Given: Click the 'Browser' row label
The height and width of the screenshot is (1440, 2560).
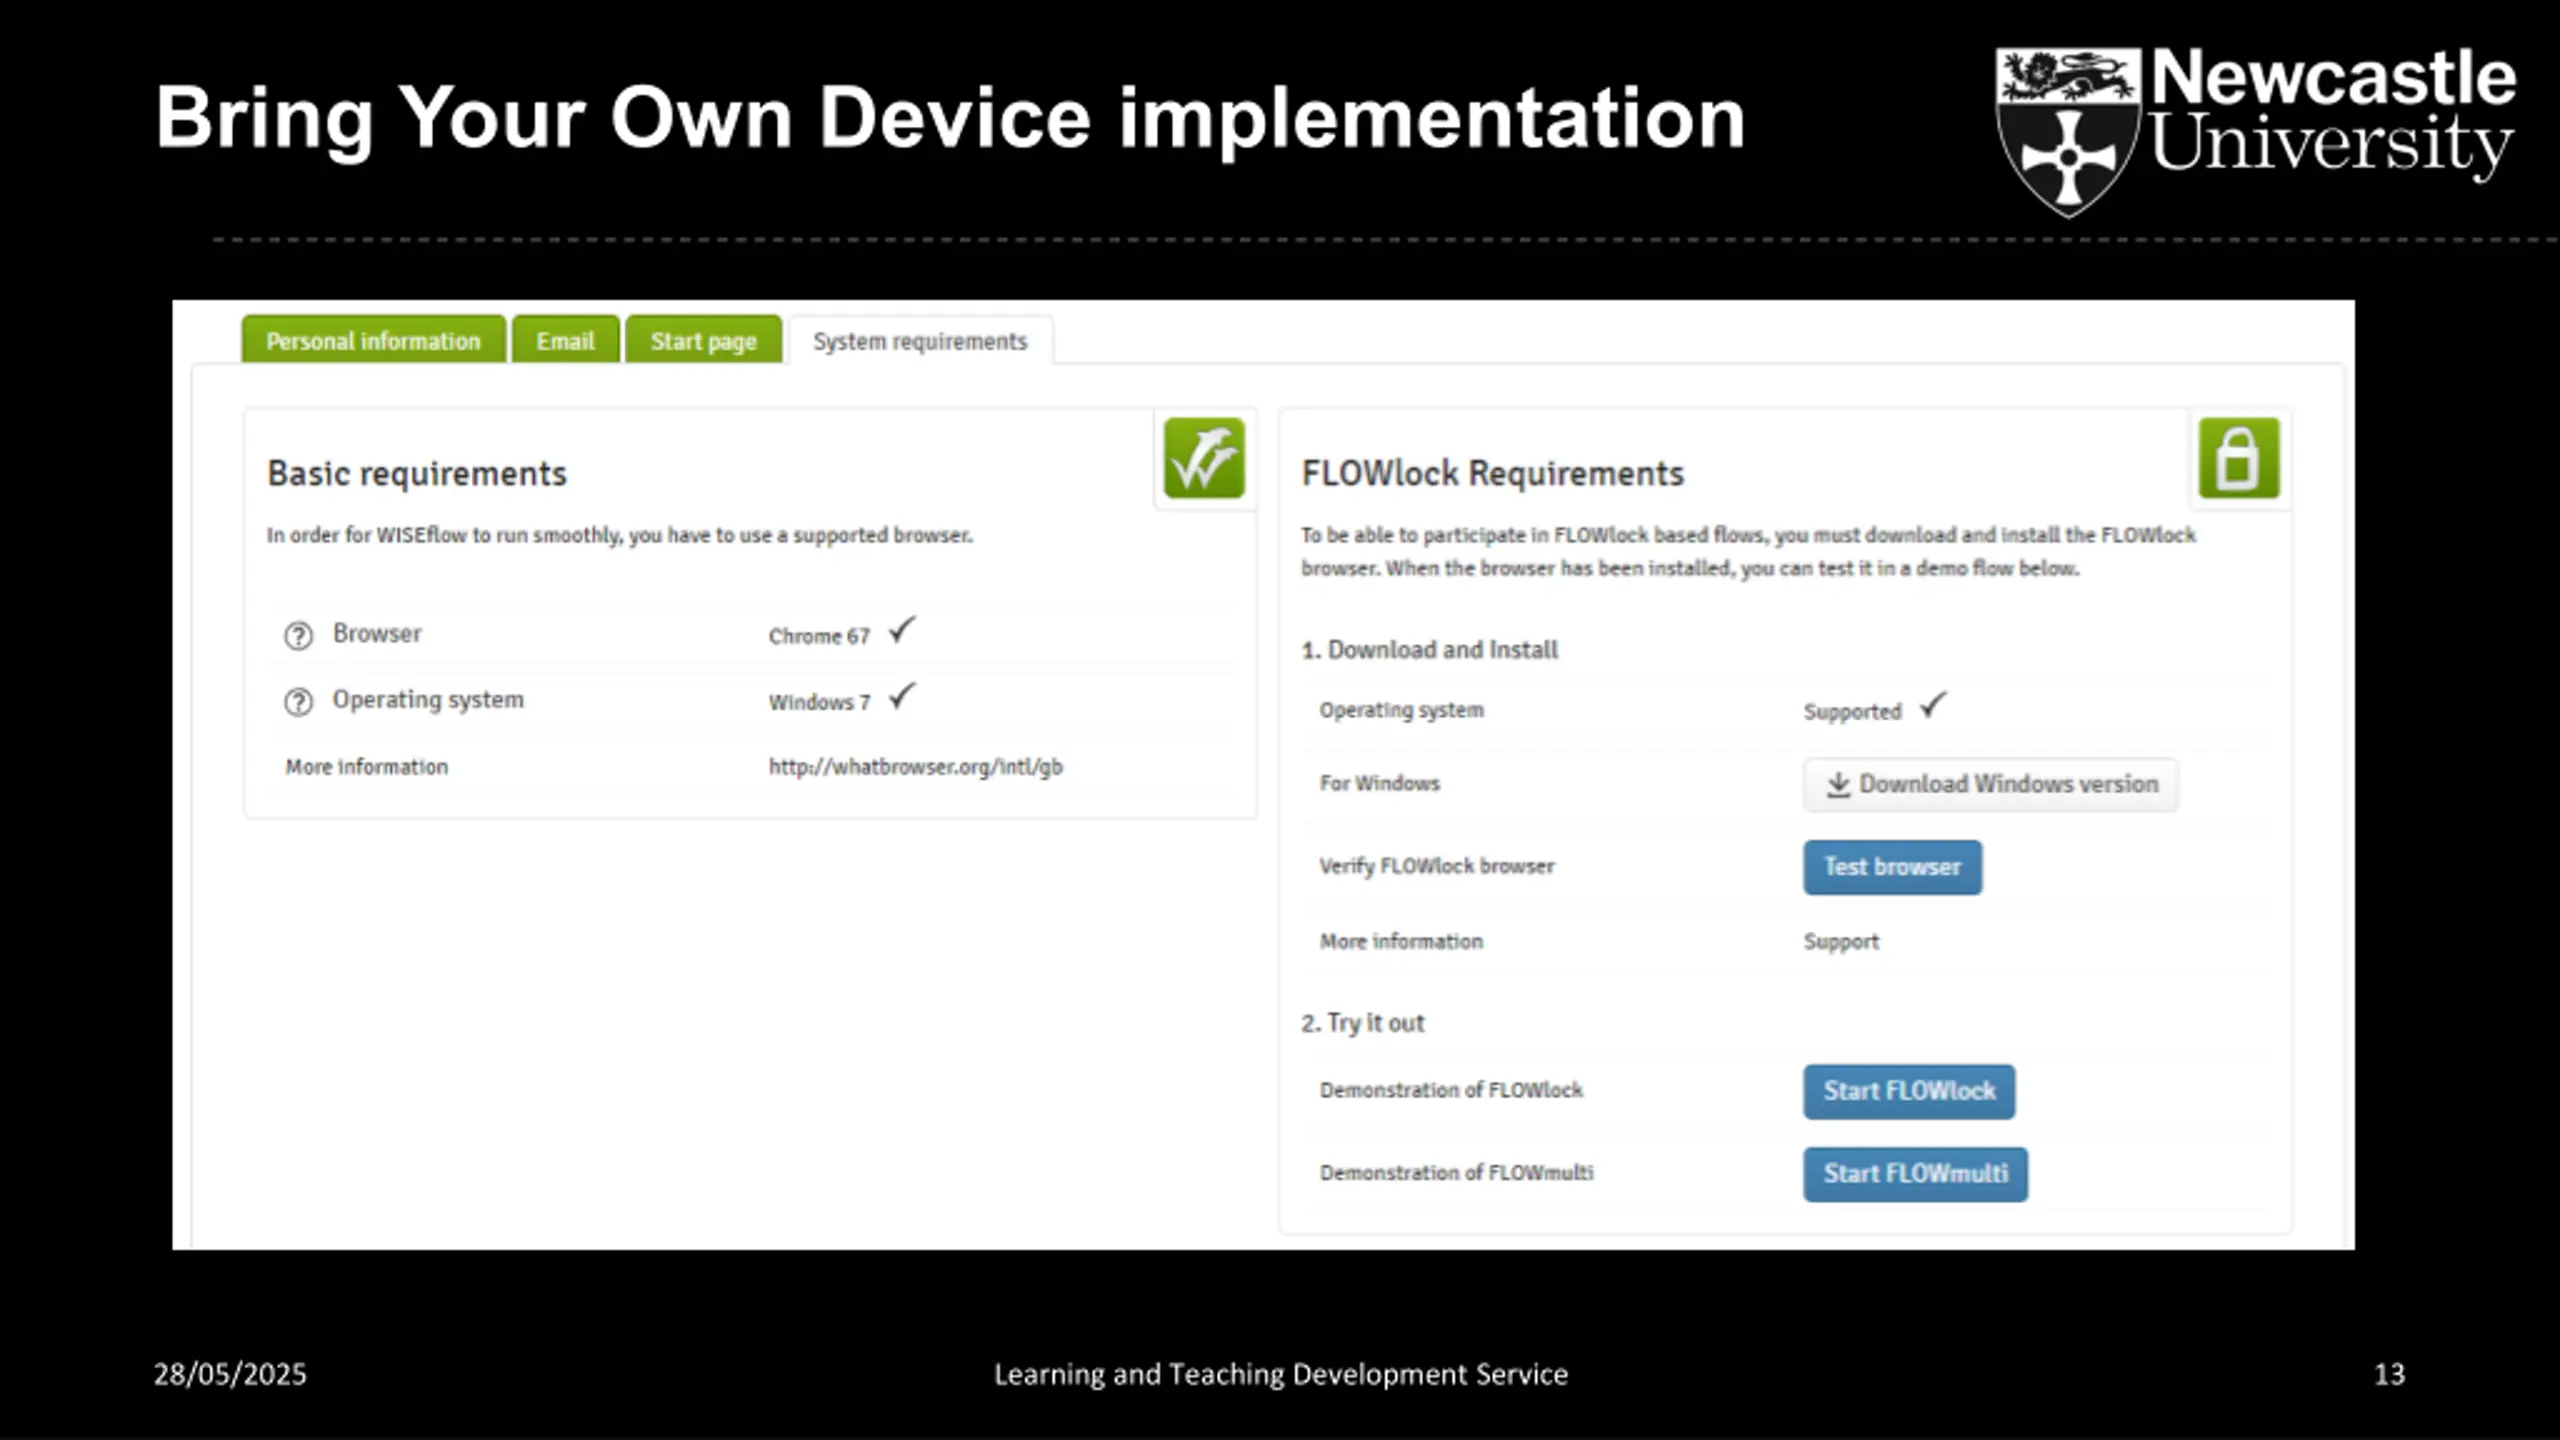Looking at the screenshot, I should 377,634.
